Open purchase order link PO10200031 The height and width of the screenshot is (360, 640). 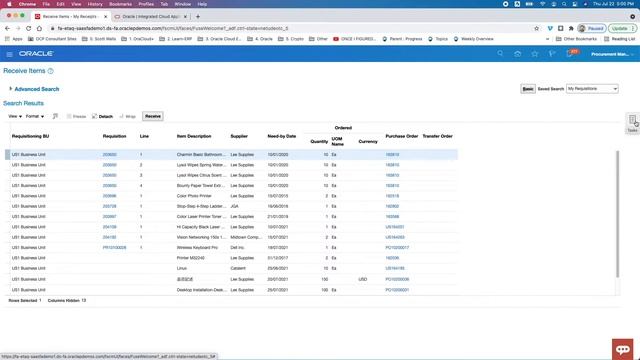(x=397, y=290)
